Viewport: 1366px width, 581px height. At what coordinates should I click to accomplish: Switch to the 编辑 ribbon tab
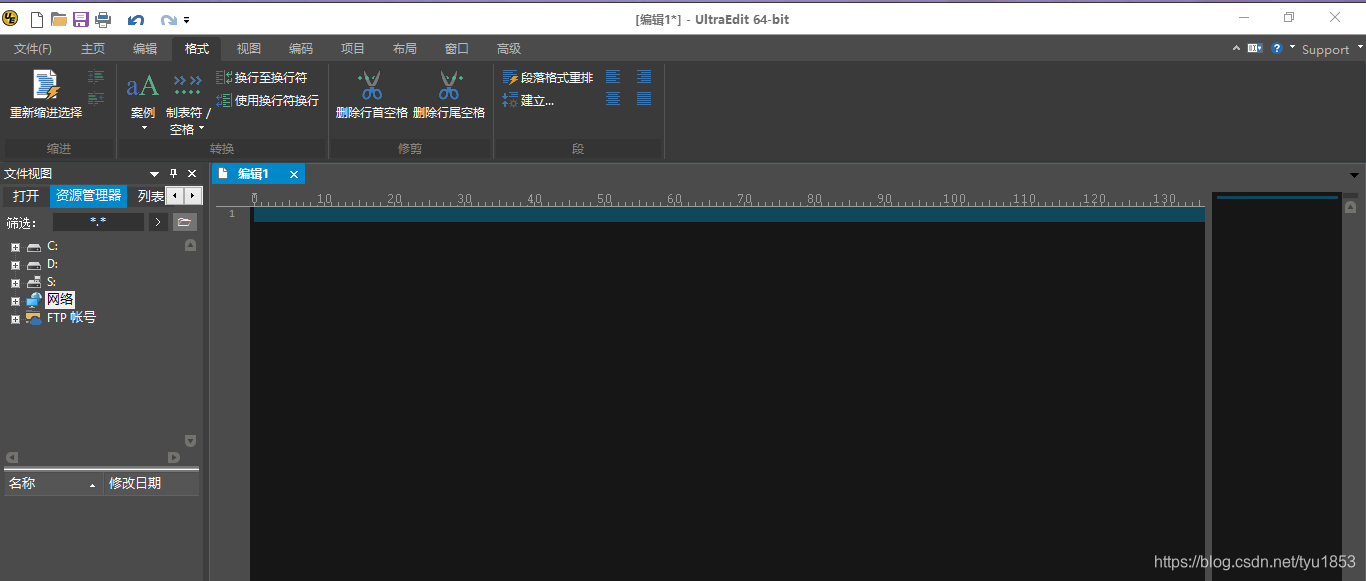tap(145, 48)
